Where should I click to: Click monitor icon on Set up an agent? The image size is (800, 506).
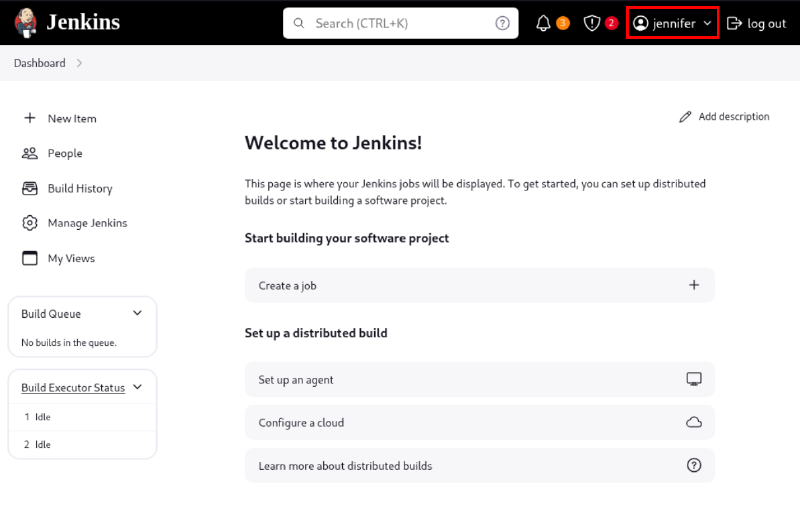pyautogui.click(x=694, y=379)
